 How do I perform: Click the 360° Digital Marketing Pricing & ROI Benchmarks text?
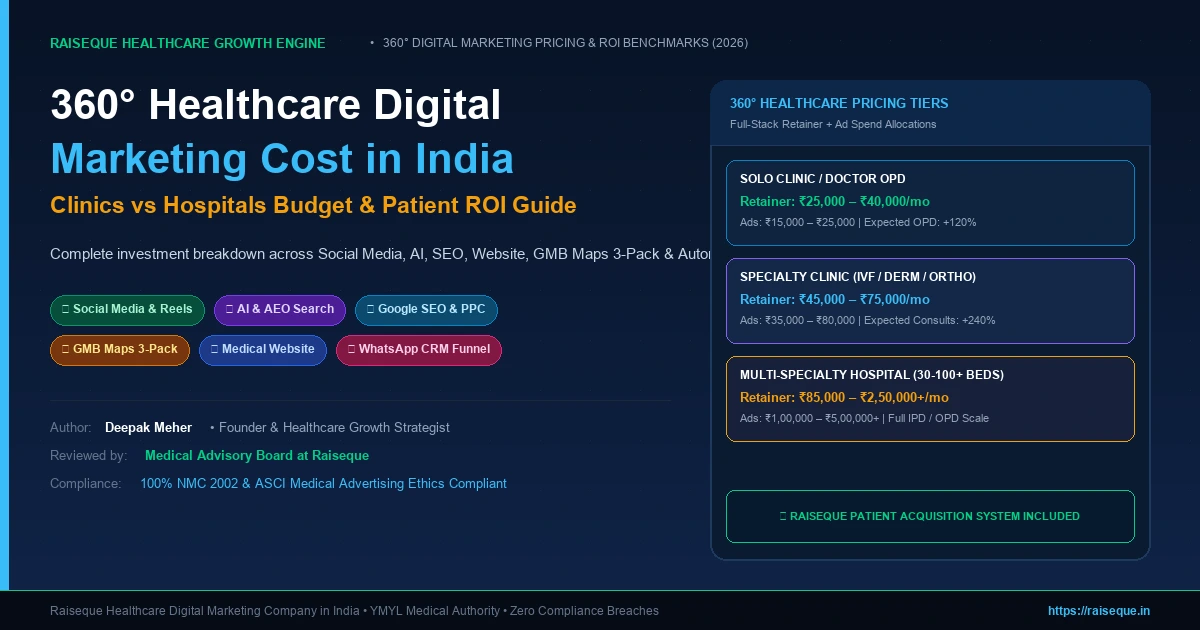565,43
